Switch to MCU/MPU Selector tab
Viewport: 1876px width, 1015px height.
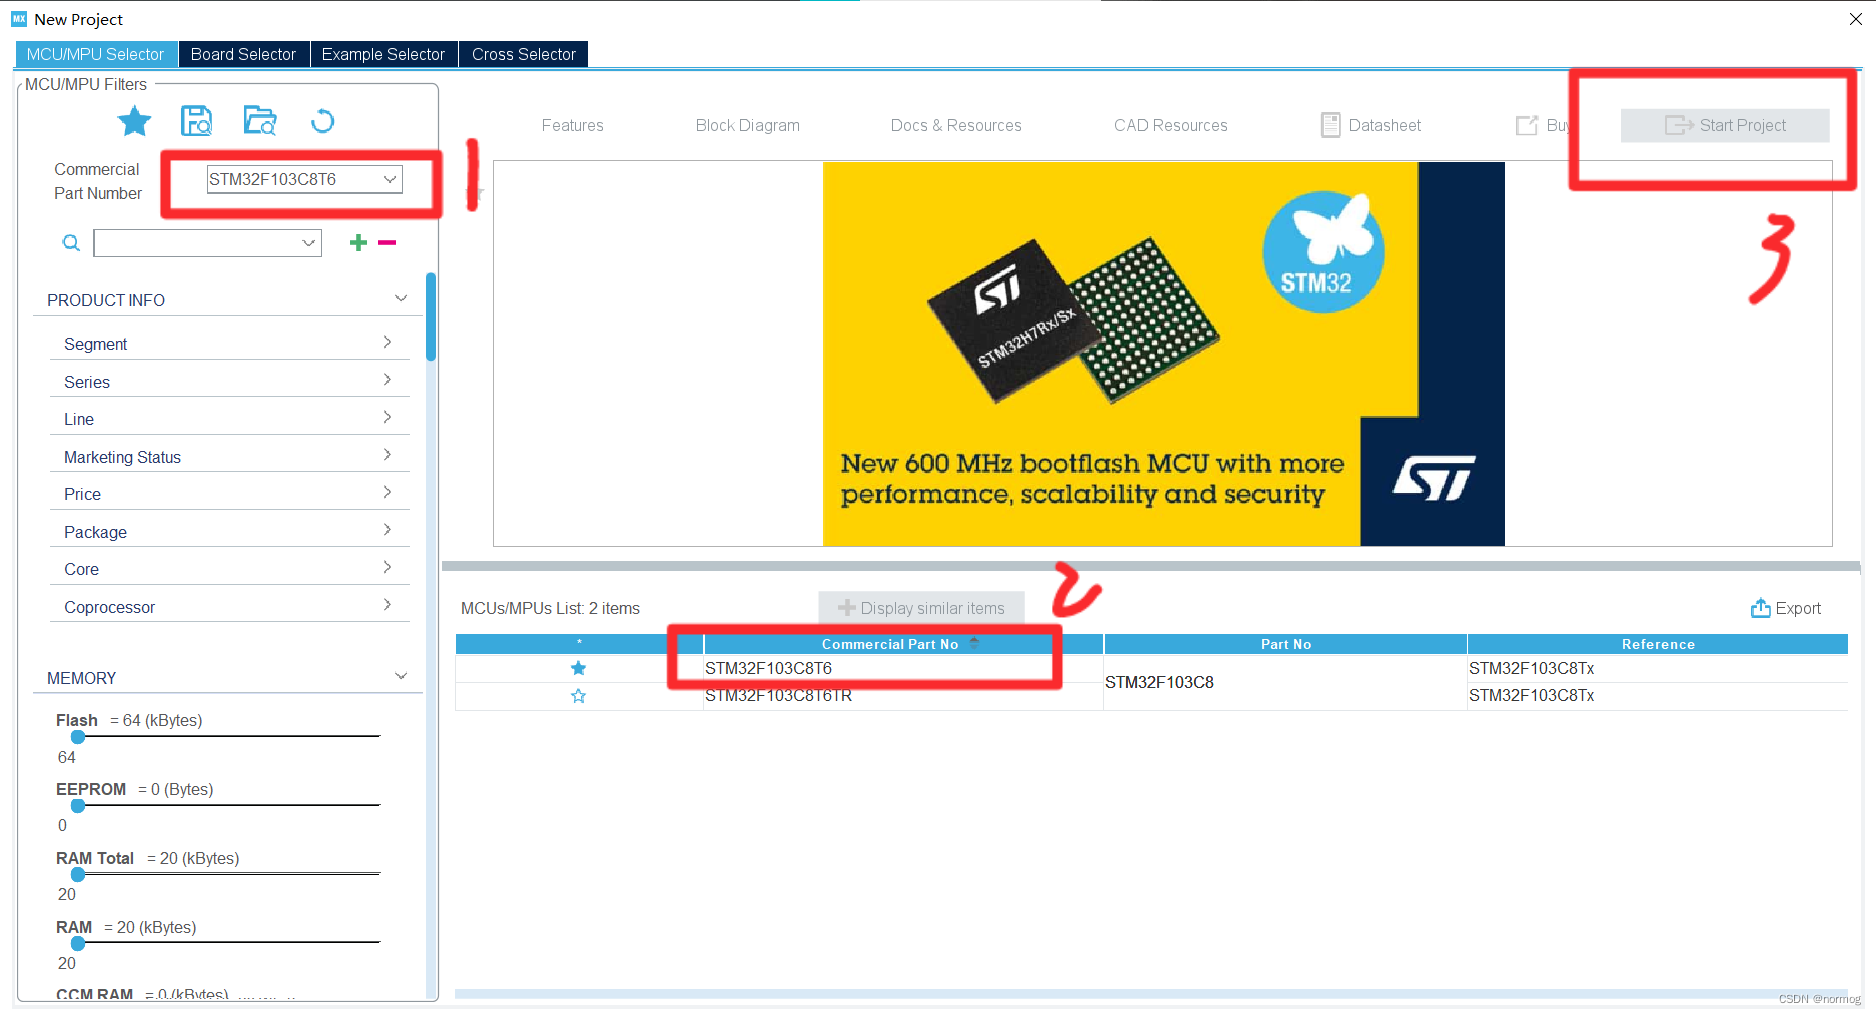click(x=96, y=54)
